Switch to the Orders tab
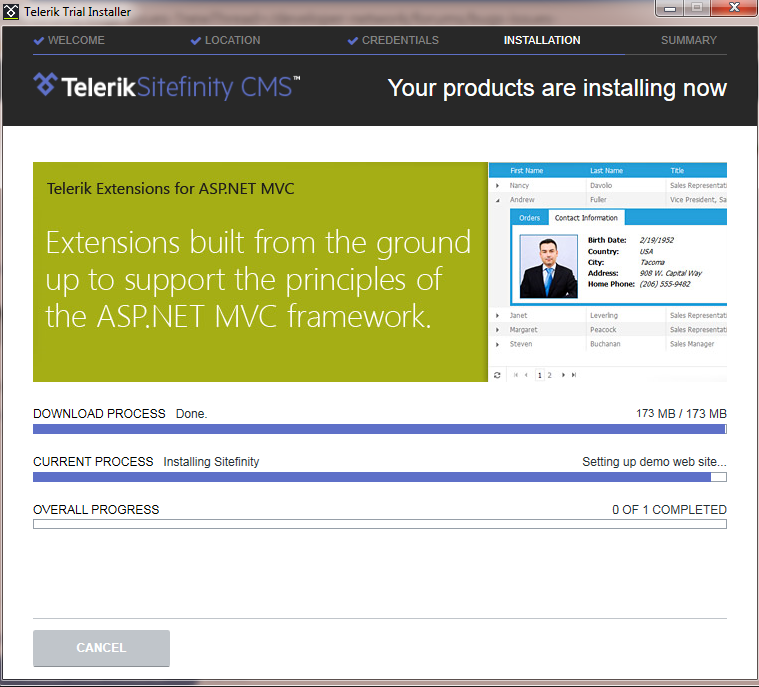 tap(530, 218)
